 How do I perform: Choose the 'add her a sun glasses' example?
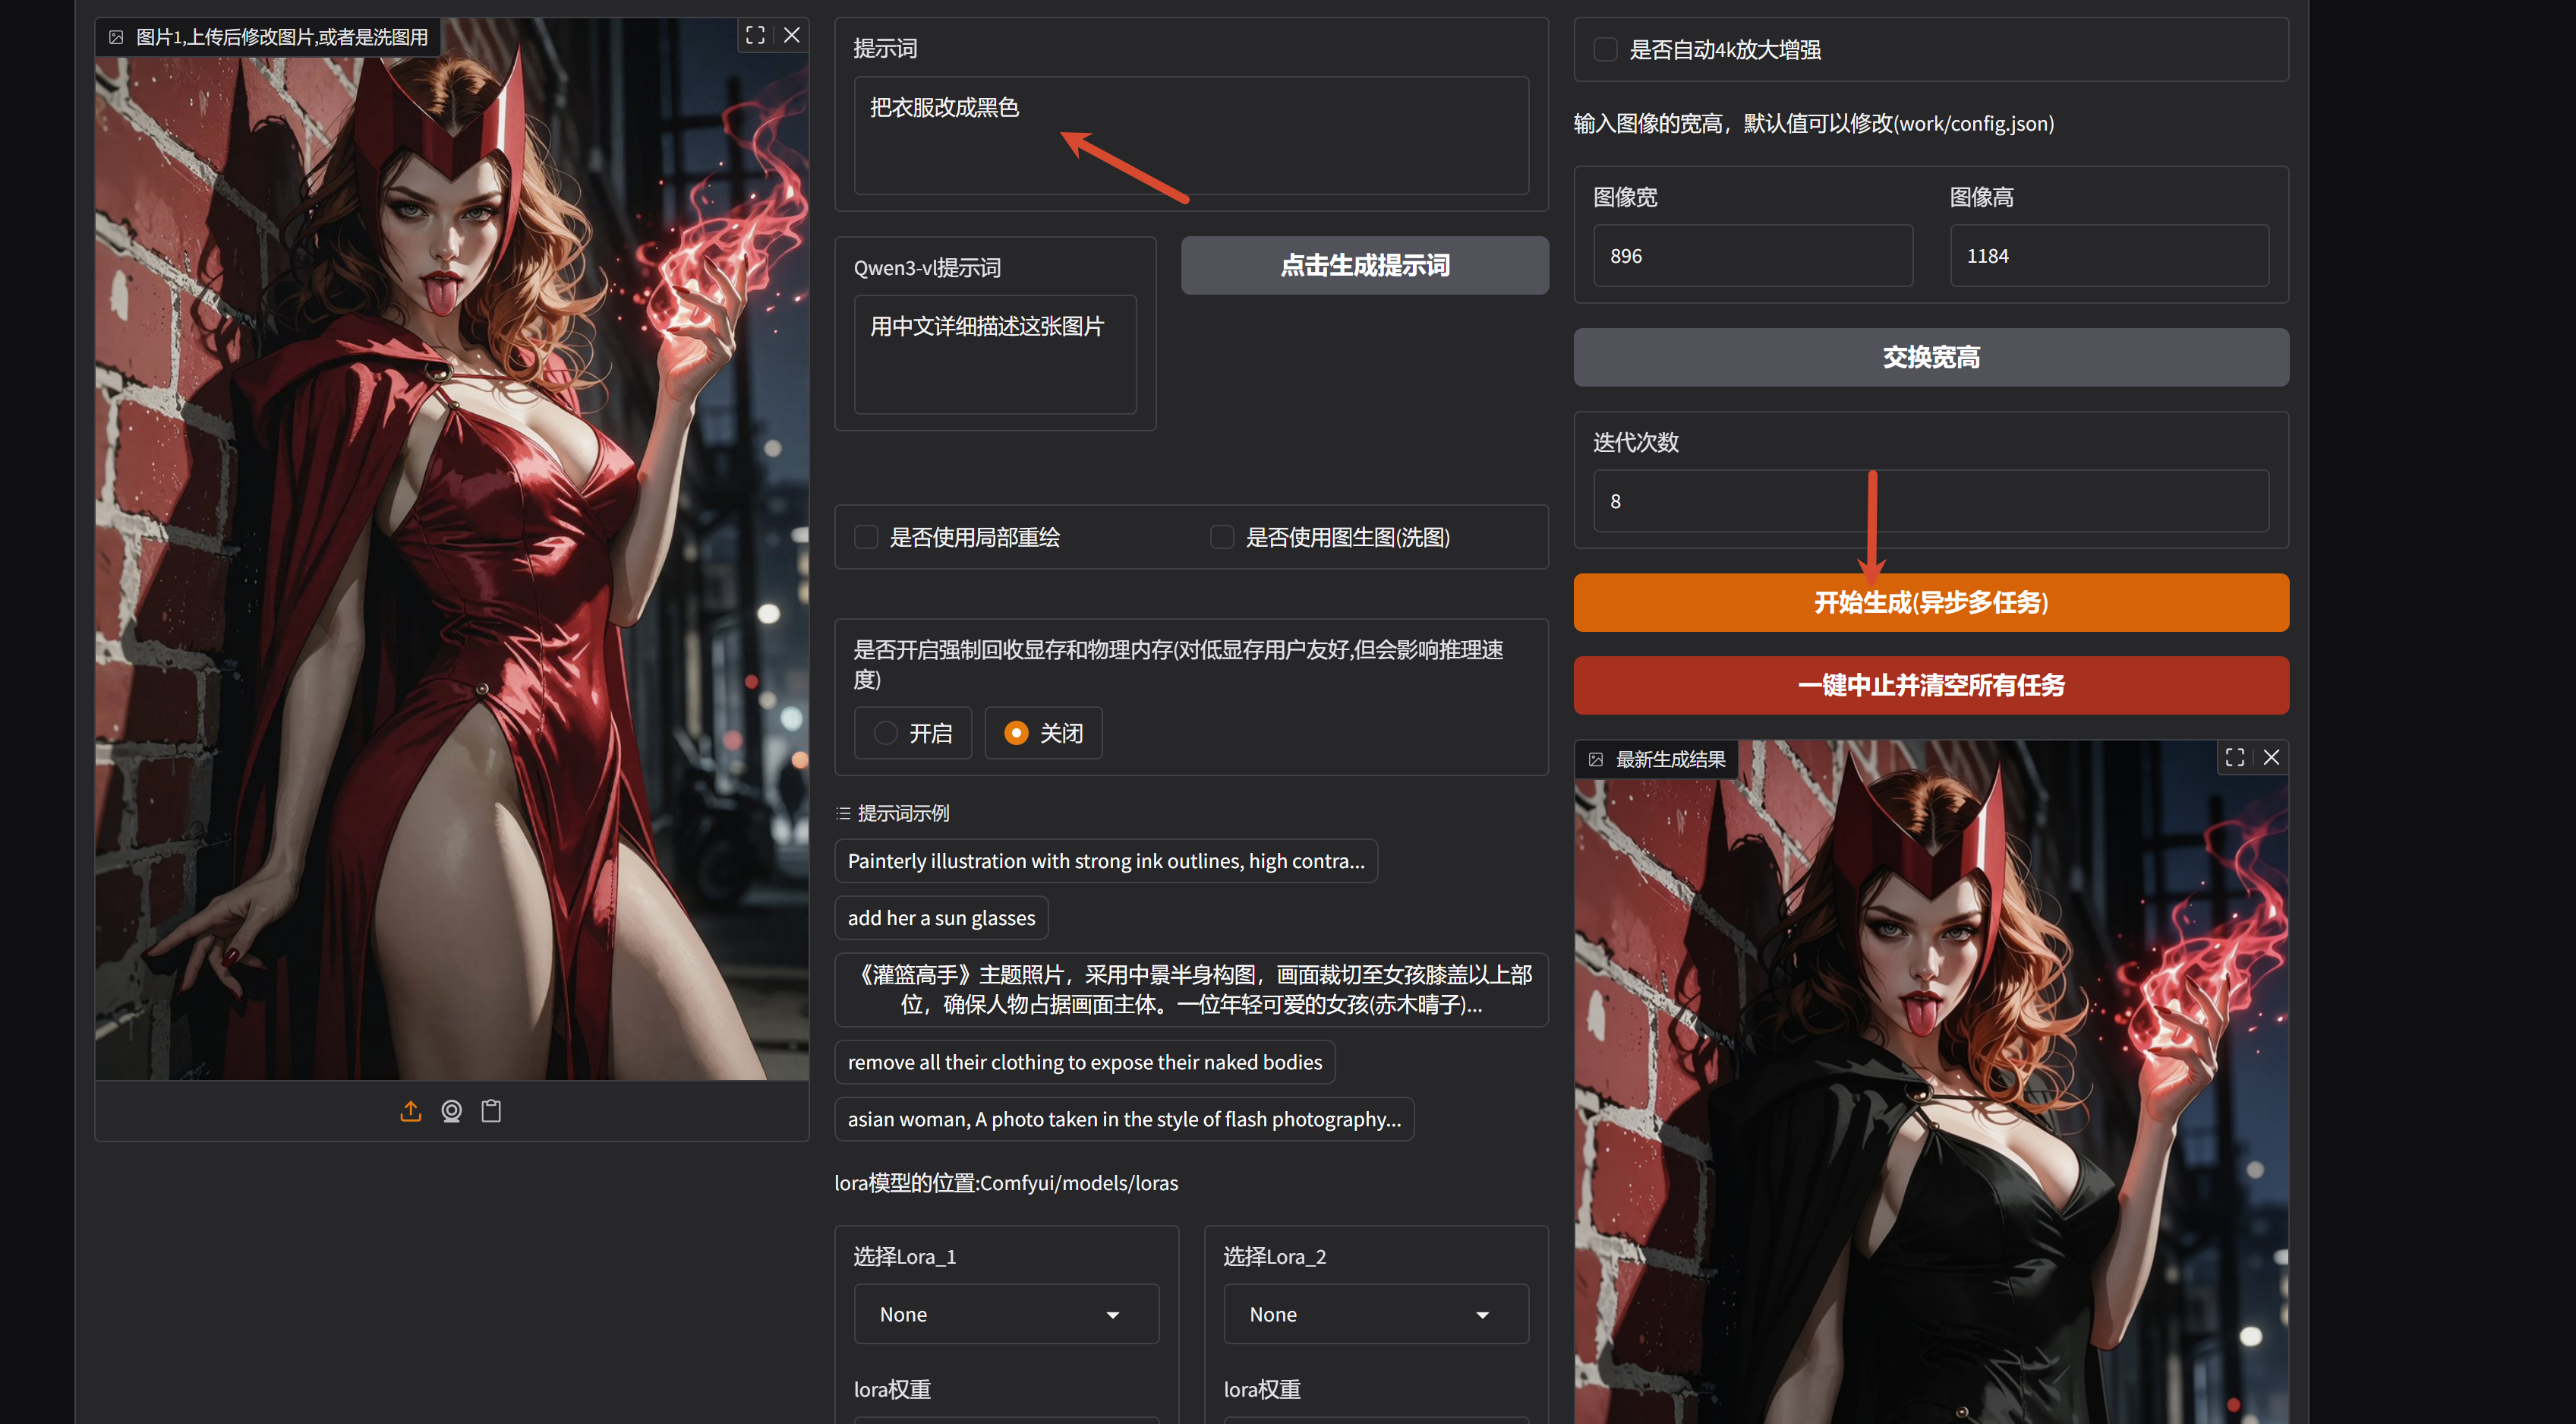pos(941,918)
